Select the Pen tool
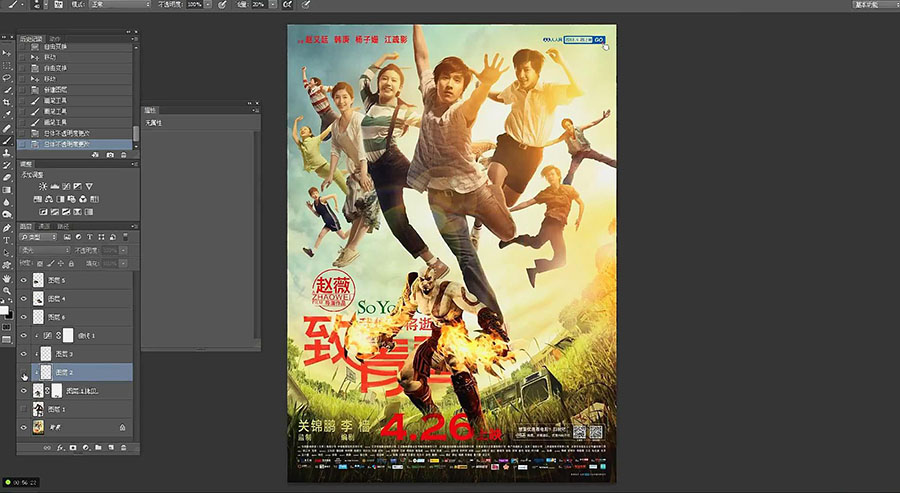 7,228
